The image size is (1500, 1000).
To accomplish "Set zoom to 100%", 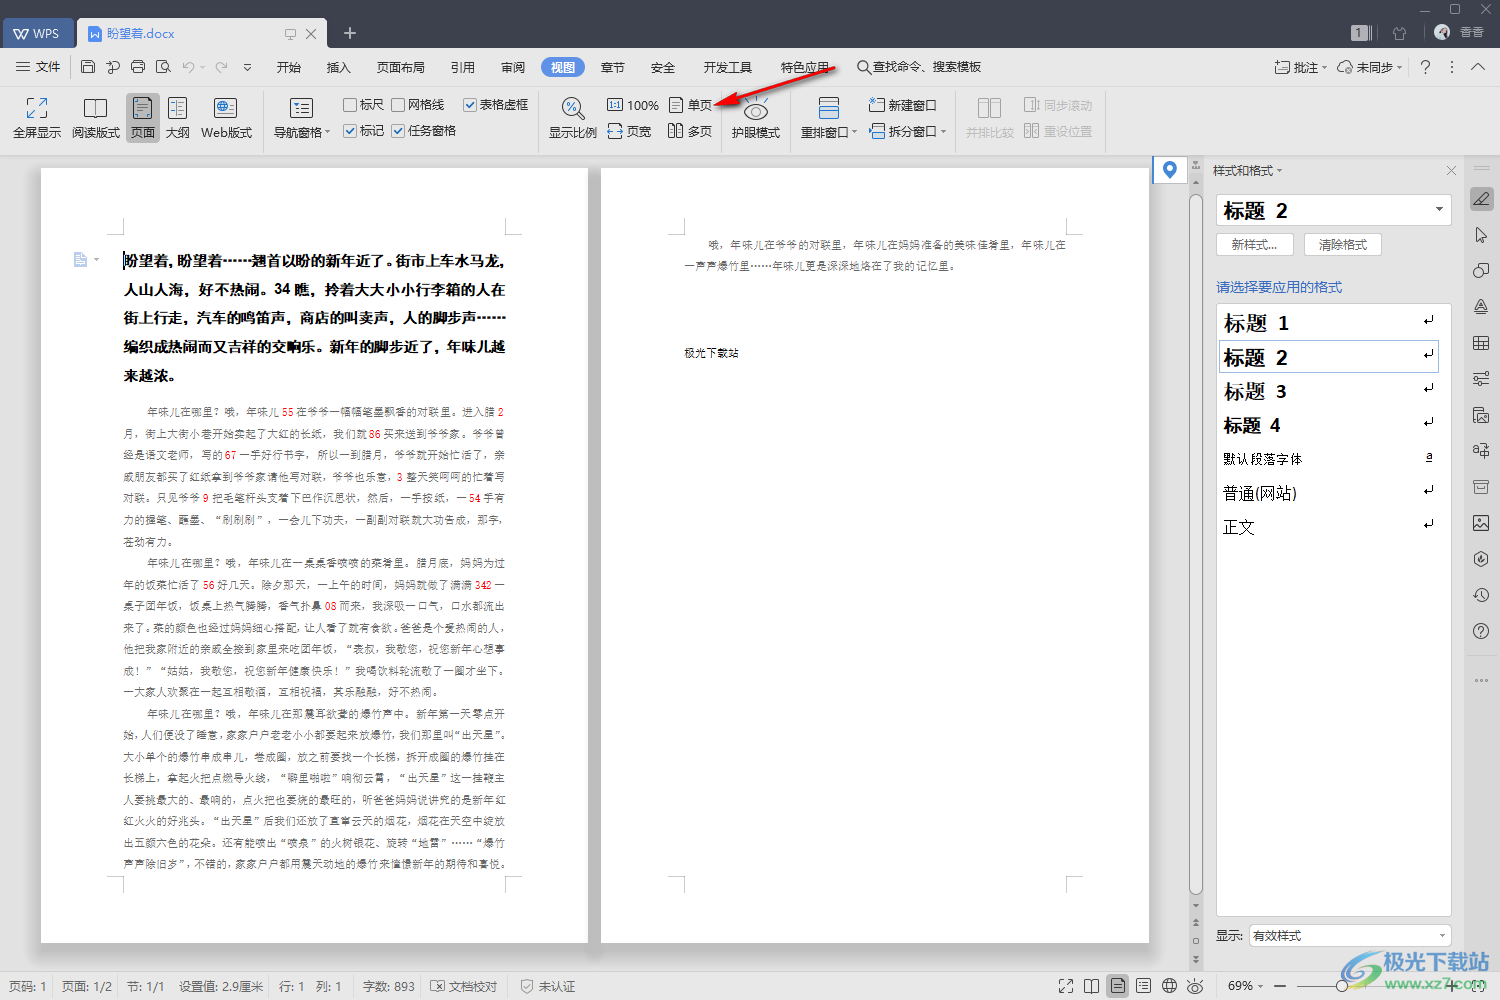I will (633, 105).
